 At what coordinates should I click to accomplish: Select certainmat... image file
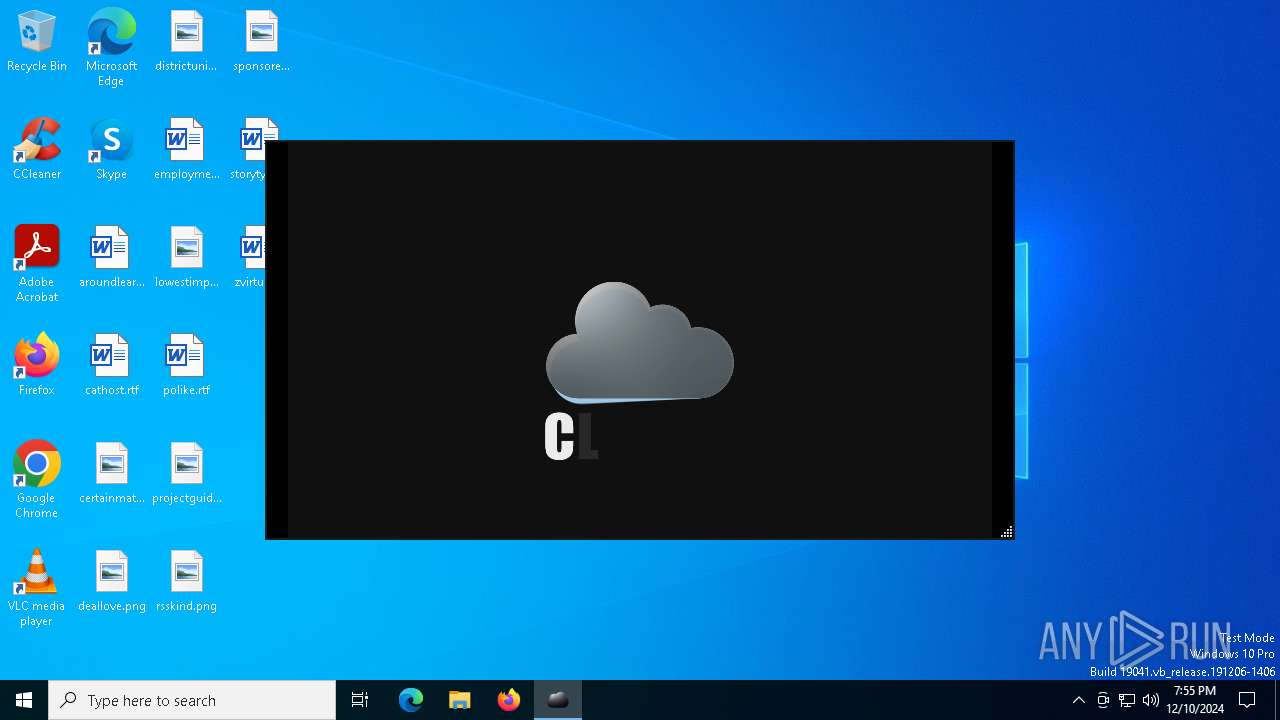click(x=111, y=474)
